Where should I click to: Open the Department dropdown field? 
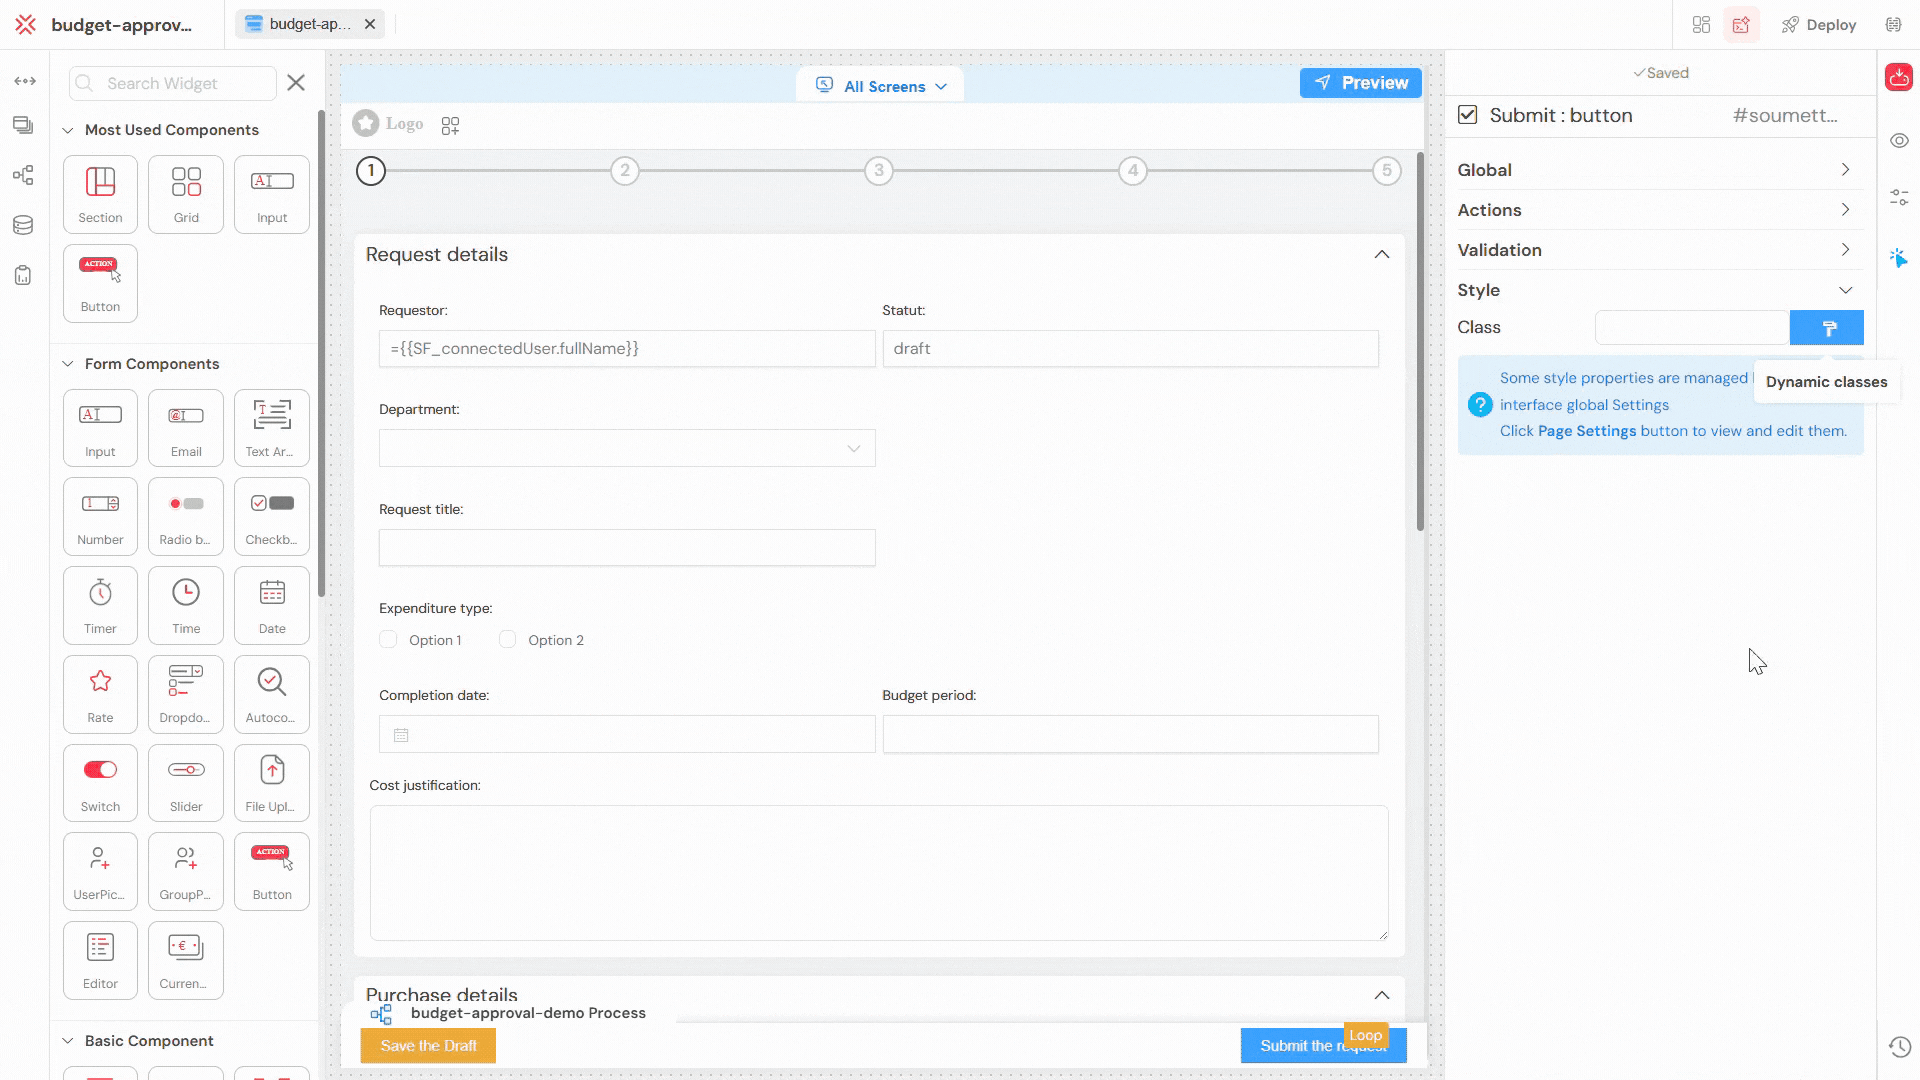[x=626, y=448]
